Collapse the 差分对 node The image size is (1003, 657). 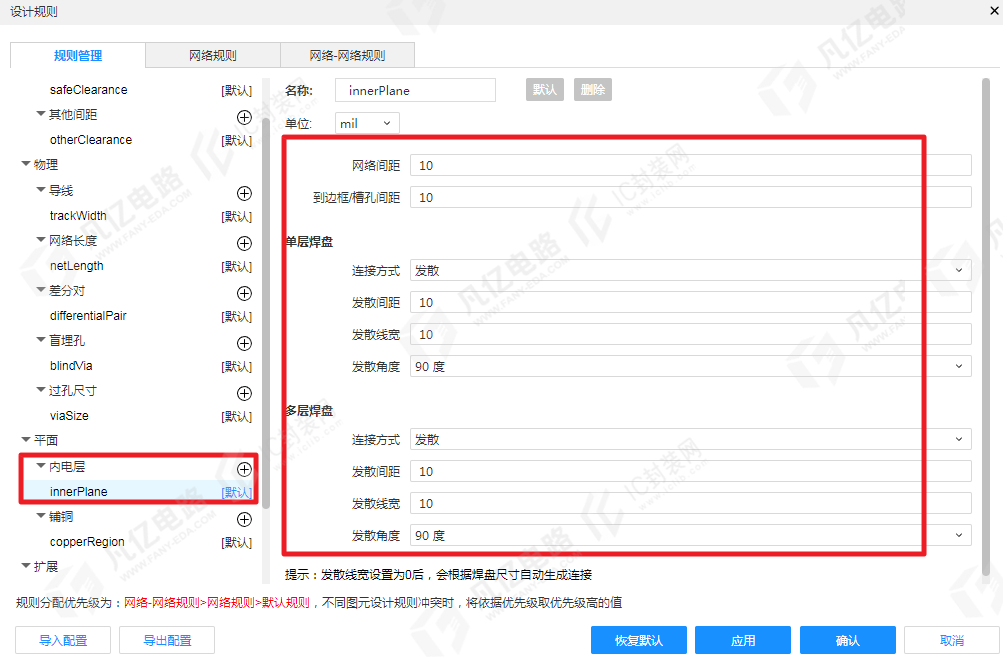(41, 290)
